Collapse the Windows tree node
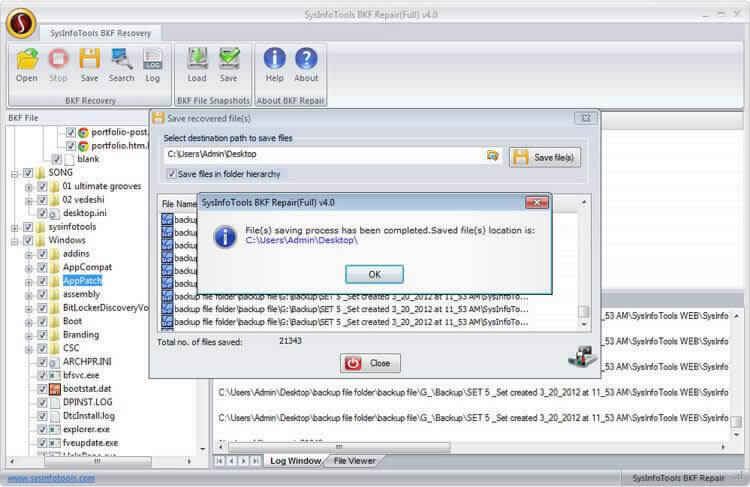The height and width of the screenshot is (487, 750). pyautogui.click(x=15, y=241)
